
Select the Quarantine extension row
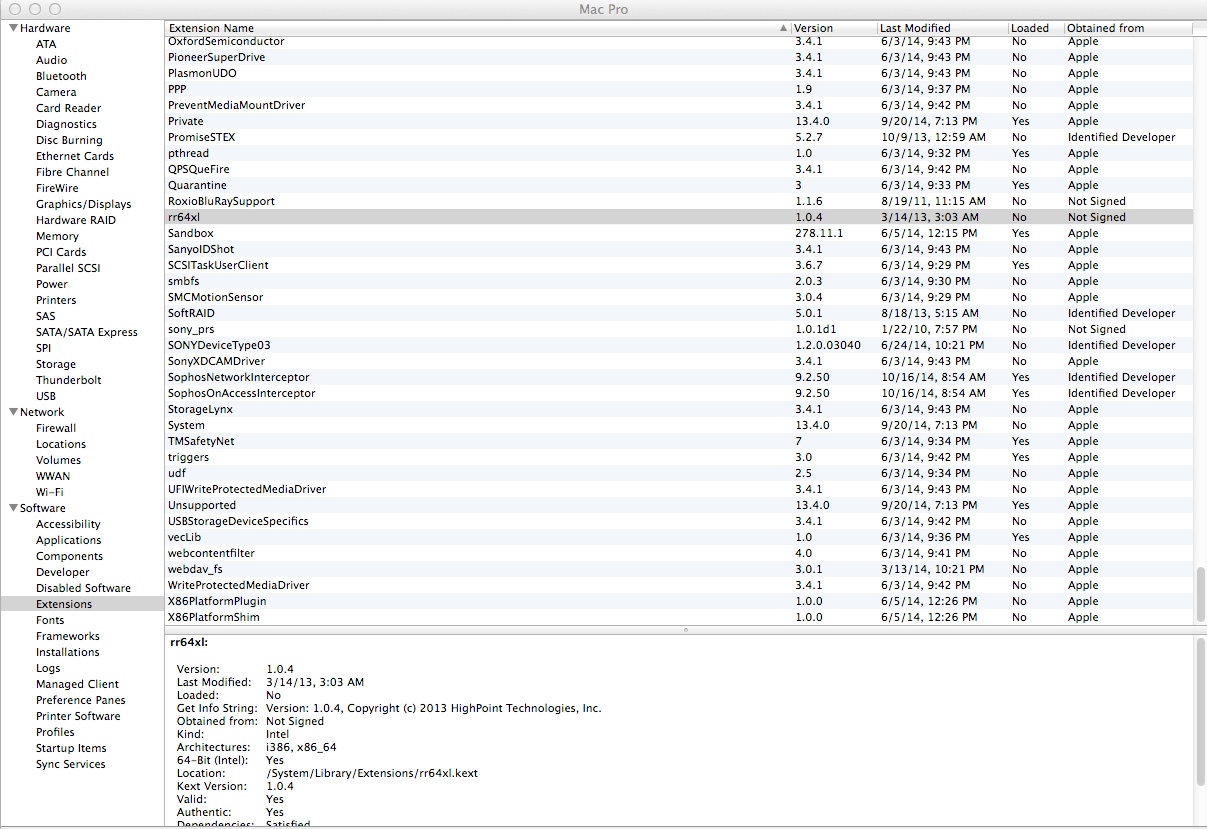[679, 185]
